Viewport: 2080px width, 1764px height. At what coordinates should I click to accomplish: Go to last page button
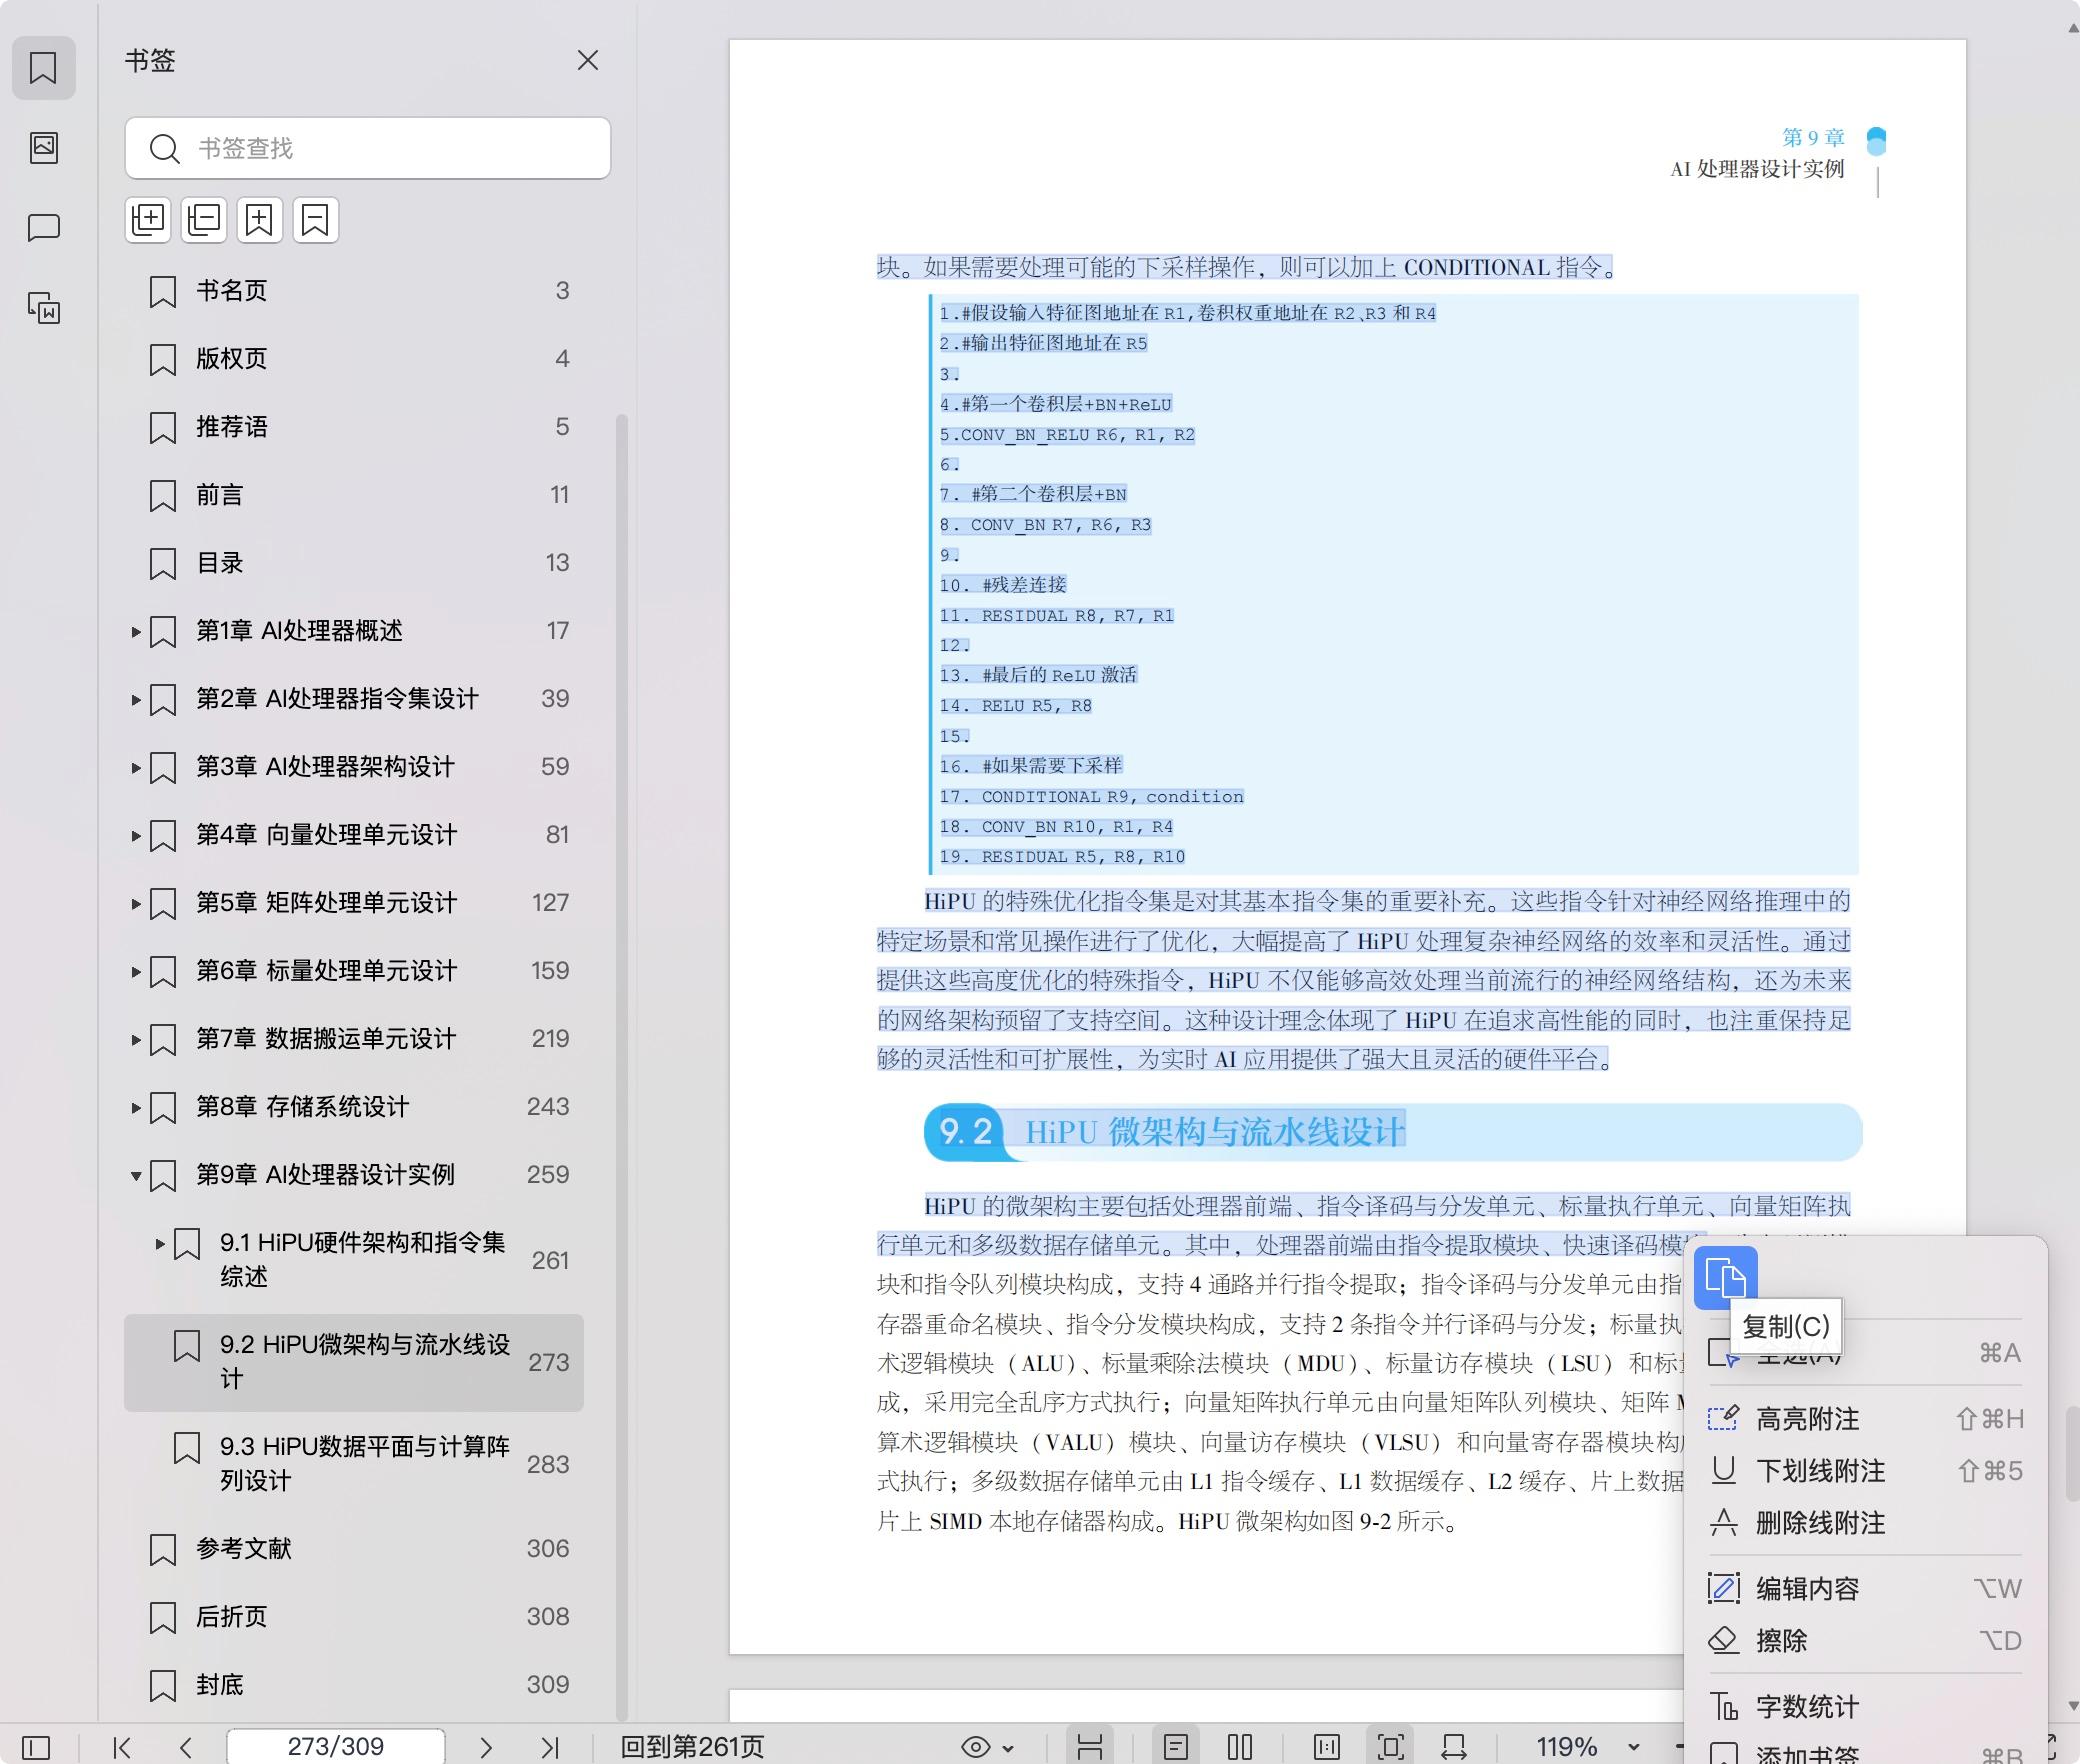pyautogui.click(x=549, y=1747)
